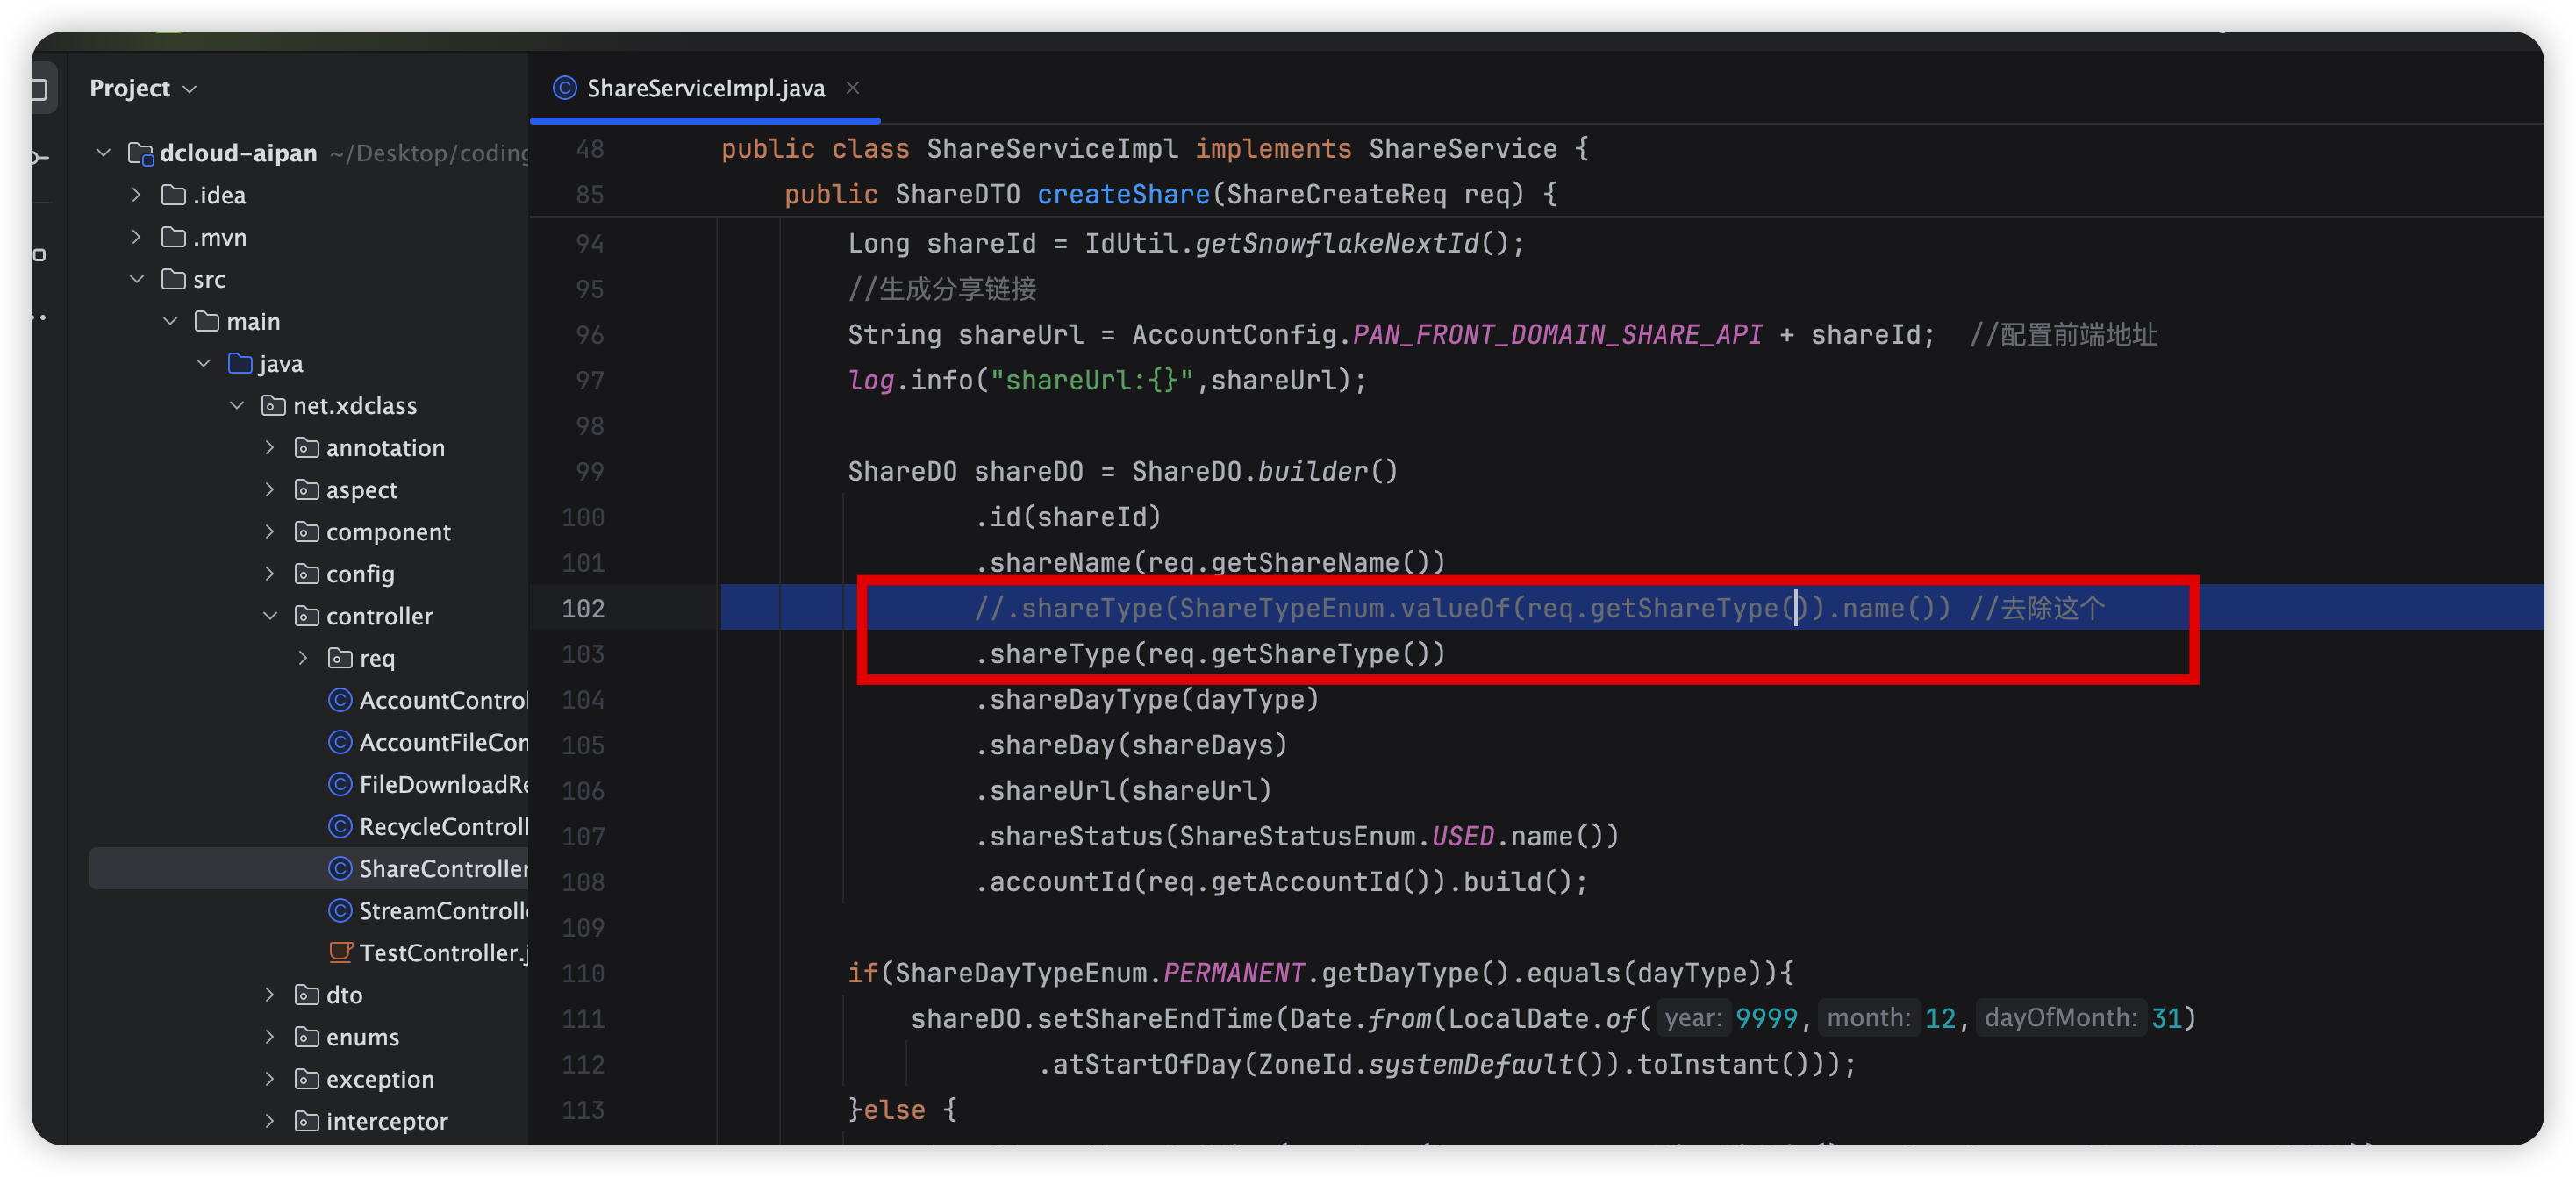Expand the req package
Viewport: 2576px width, 1177px height.
coord(303,658)
